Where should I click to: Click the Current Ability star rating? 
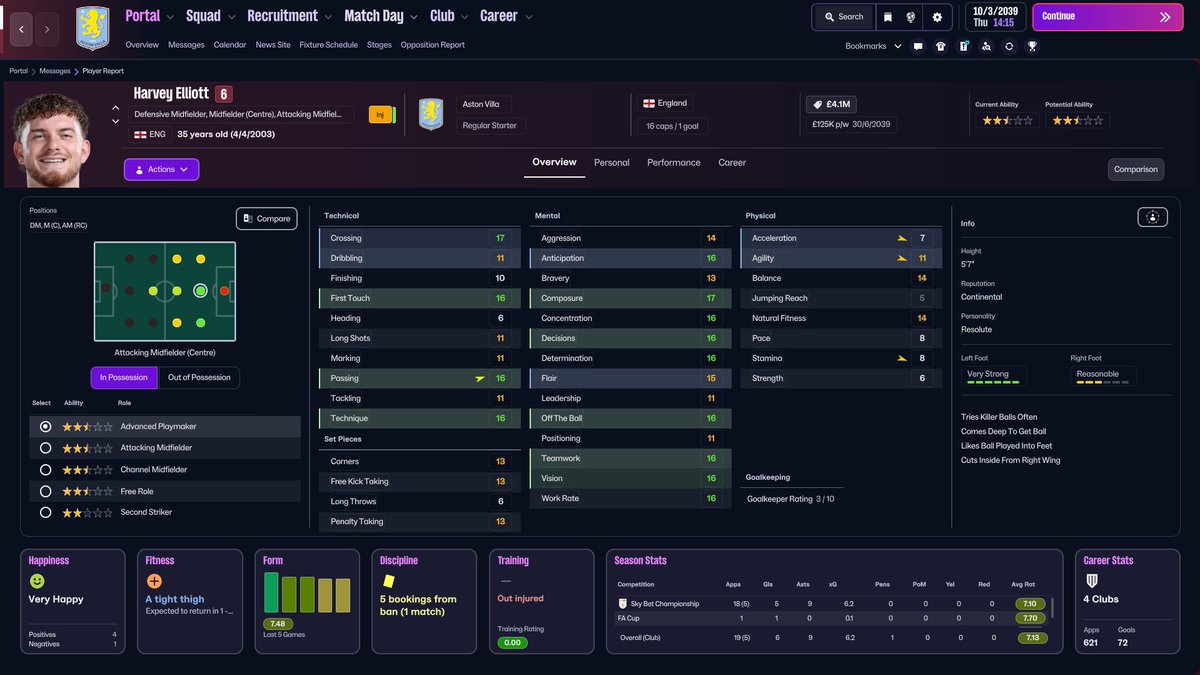point(1007,120)
